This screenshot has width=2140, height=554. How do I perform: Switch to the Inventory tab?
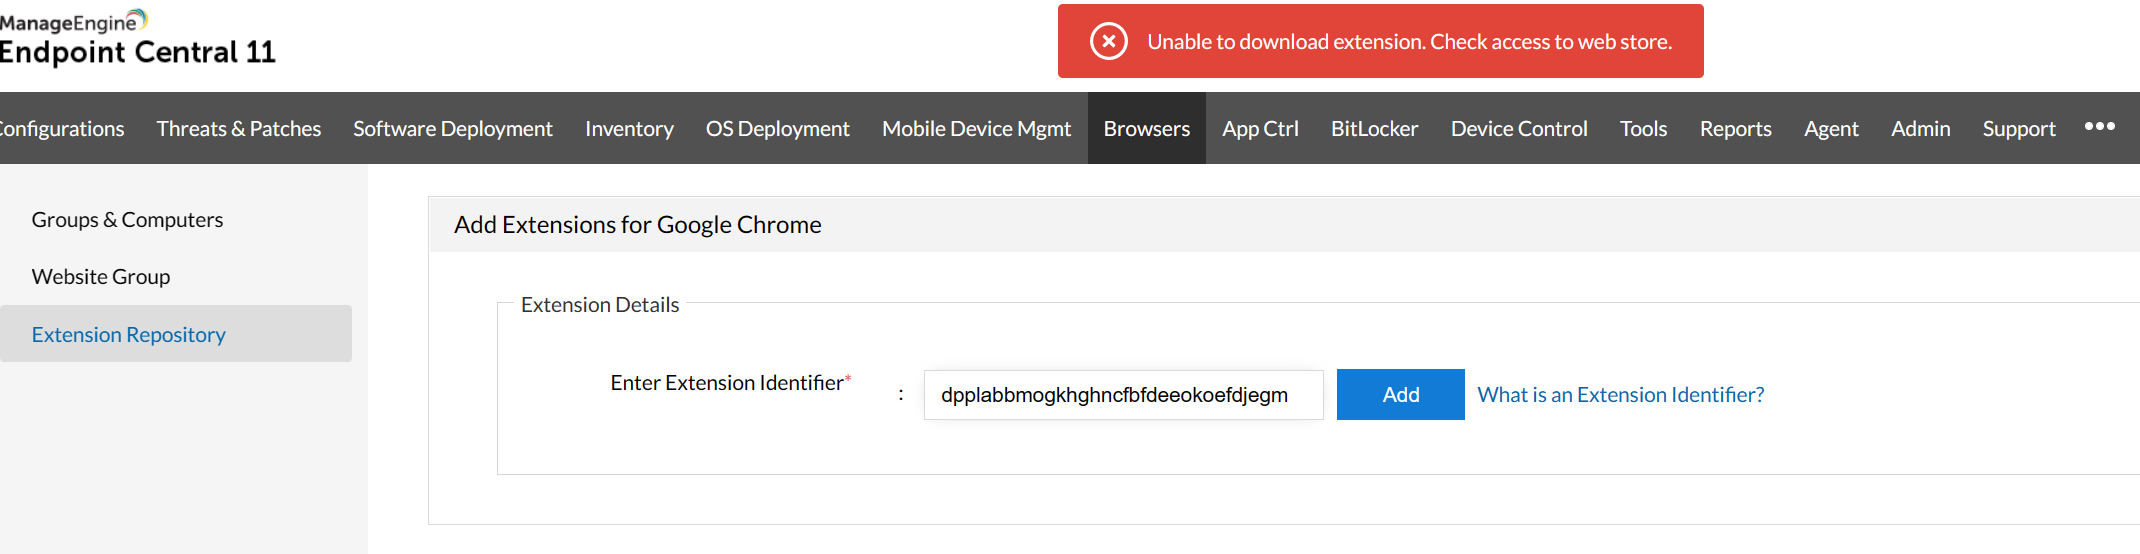(629, 129)
